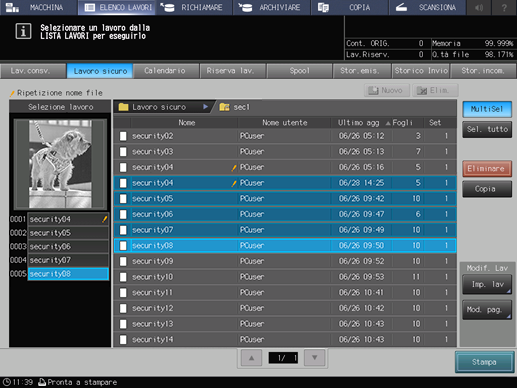Click the page number field 1/1
This screenshot has height=388, width=517.
[283, 358]
